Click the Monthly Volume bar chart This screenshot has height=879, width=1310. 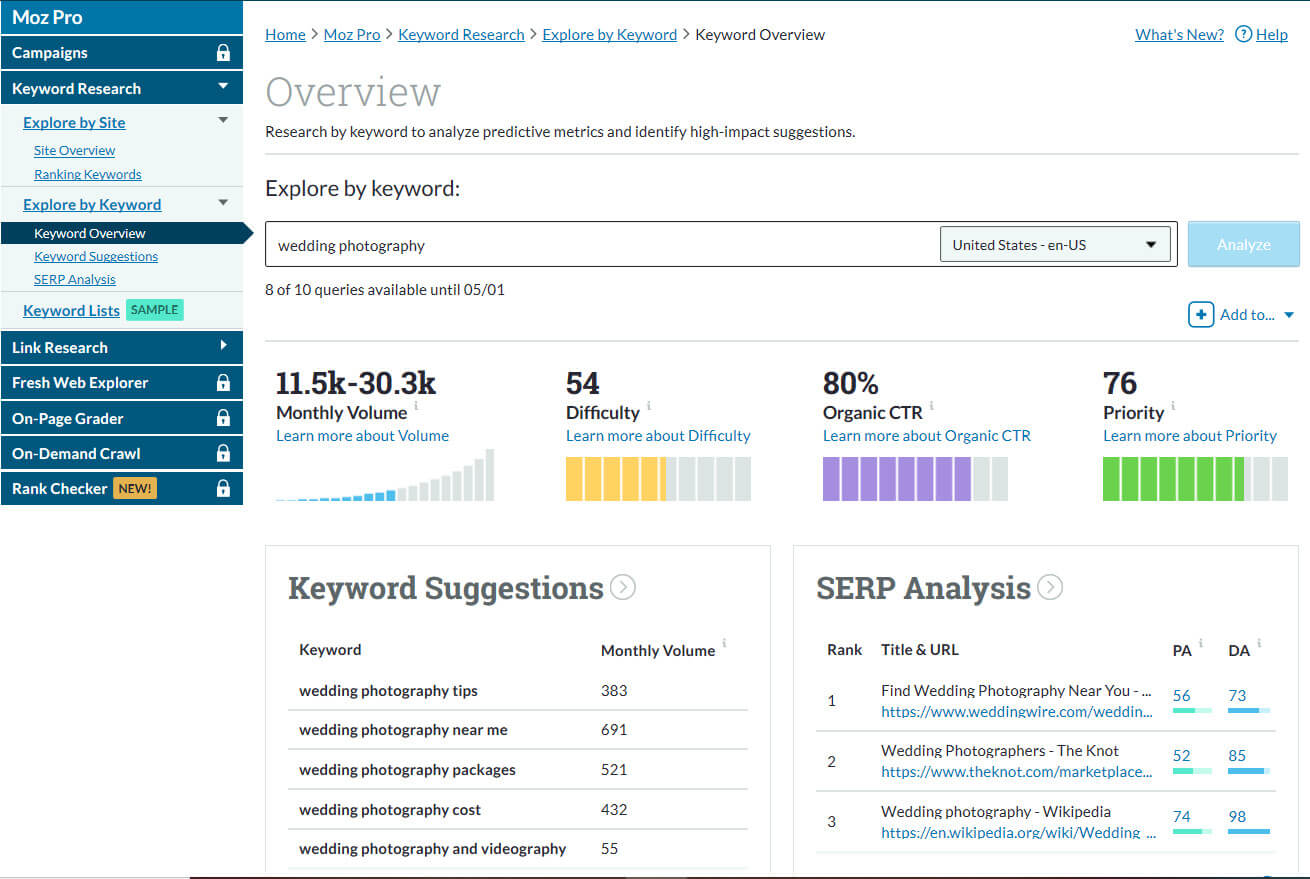click(385, 475)
